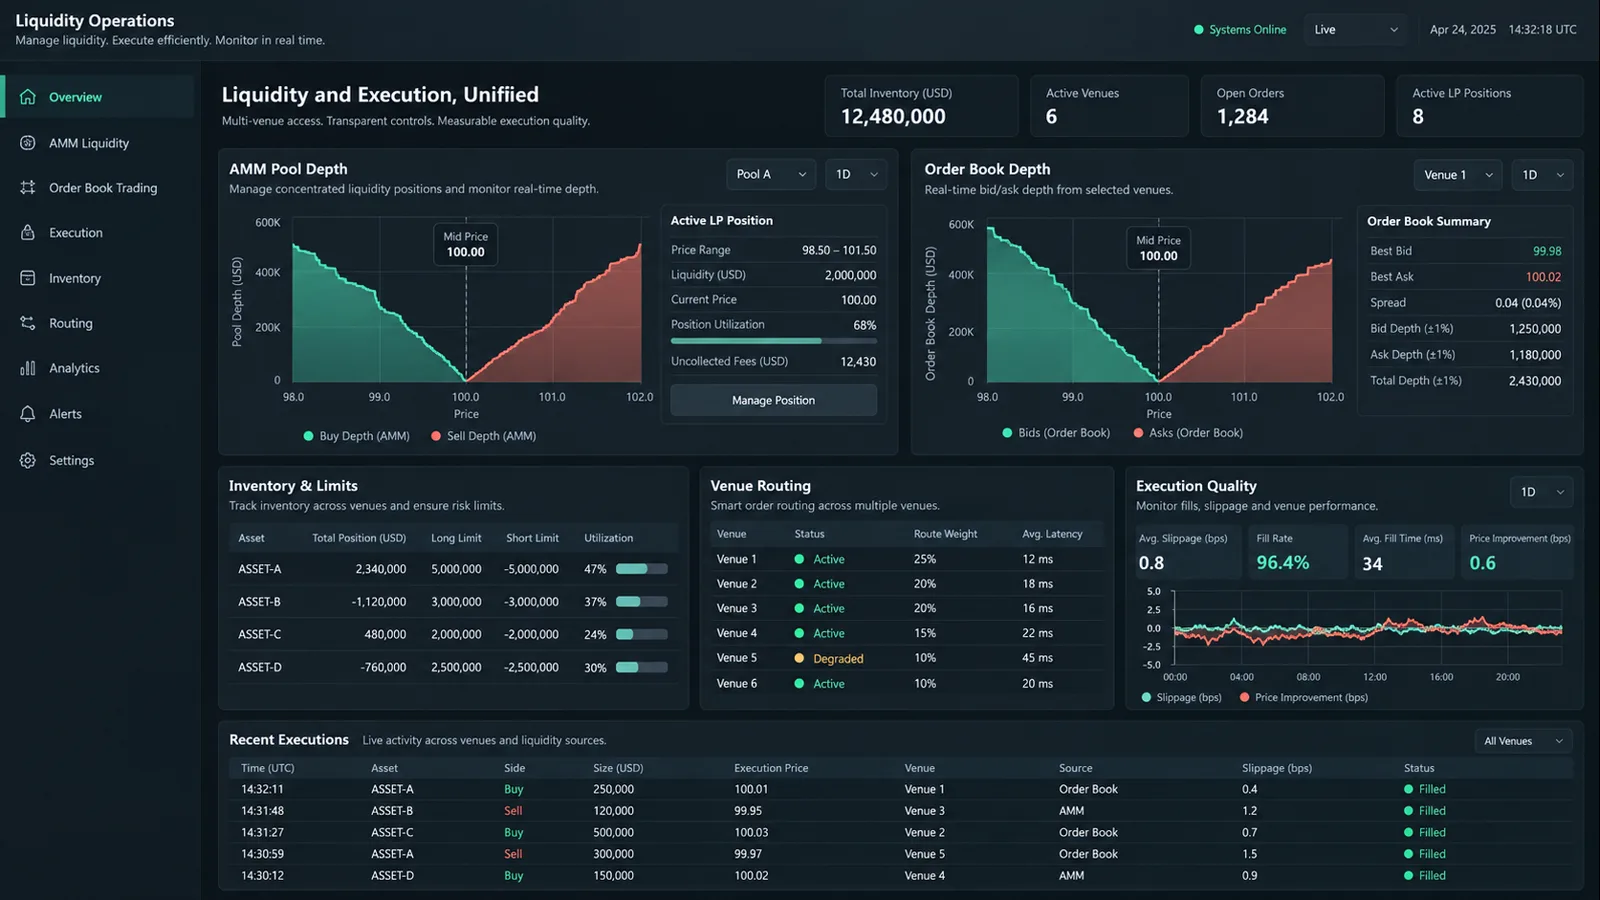The image size is (1600, 900).
Task: Click the Analytics bar chart icon
Action: coord(28,368)
